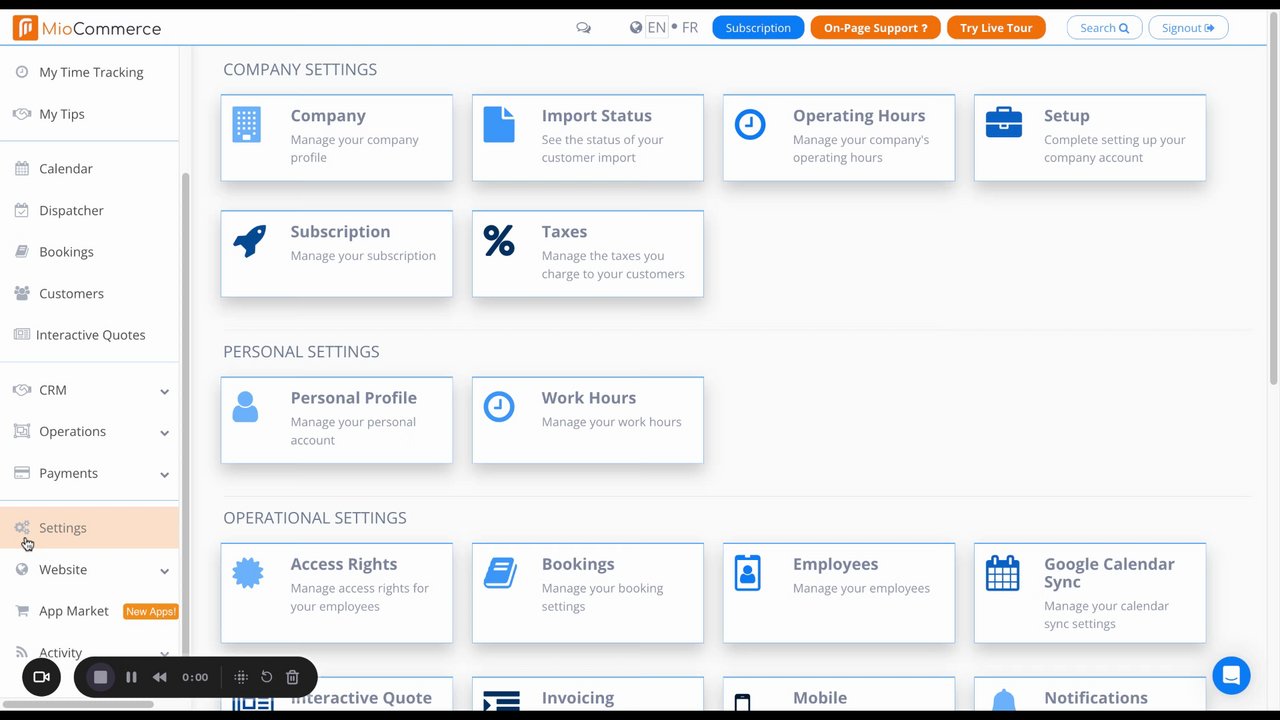
Task: Switch language to EN
Action: click(x=656, y=28)
